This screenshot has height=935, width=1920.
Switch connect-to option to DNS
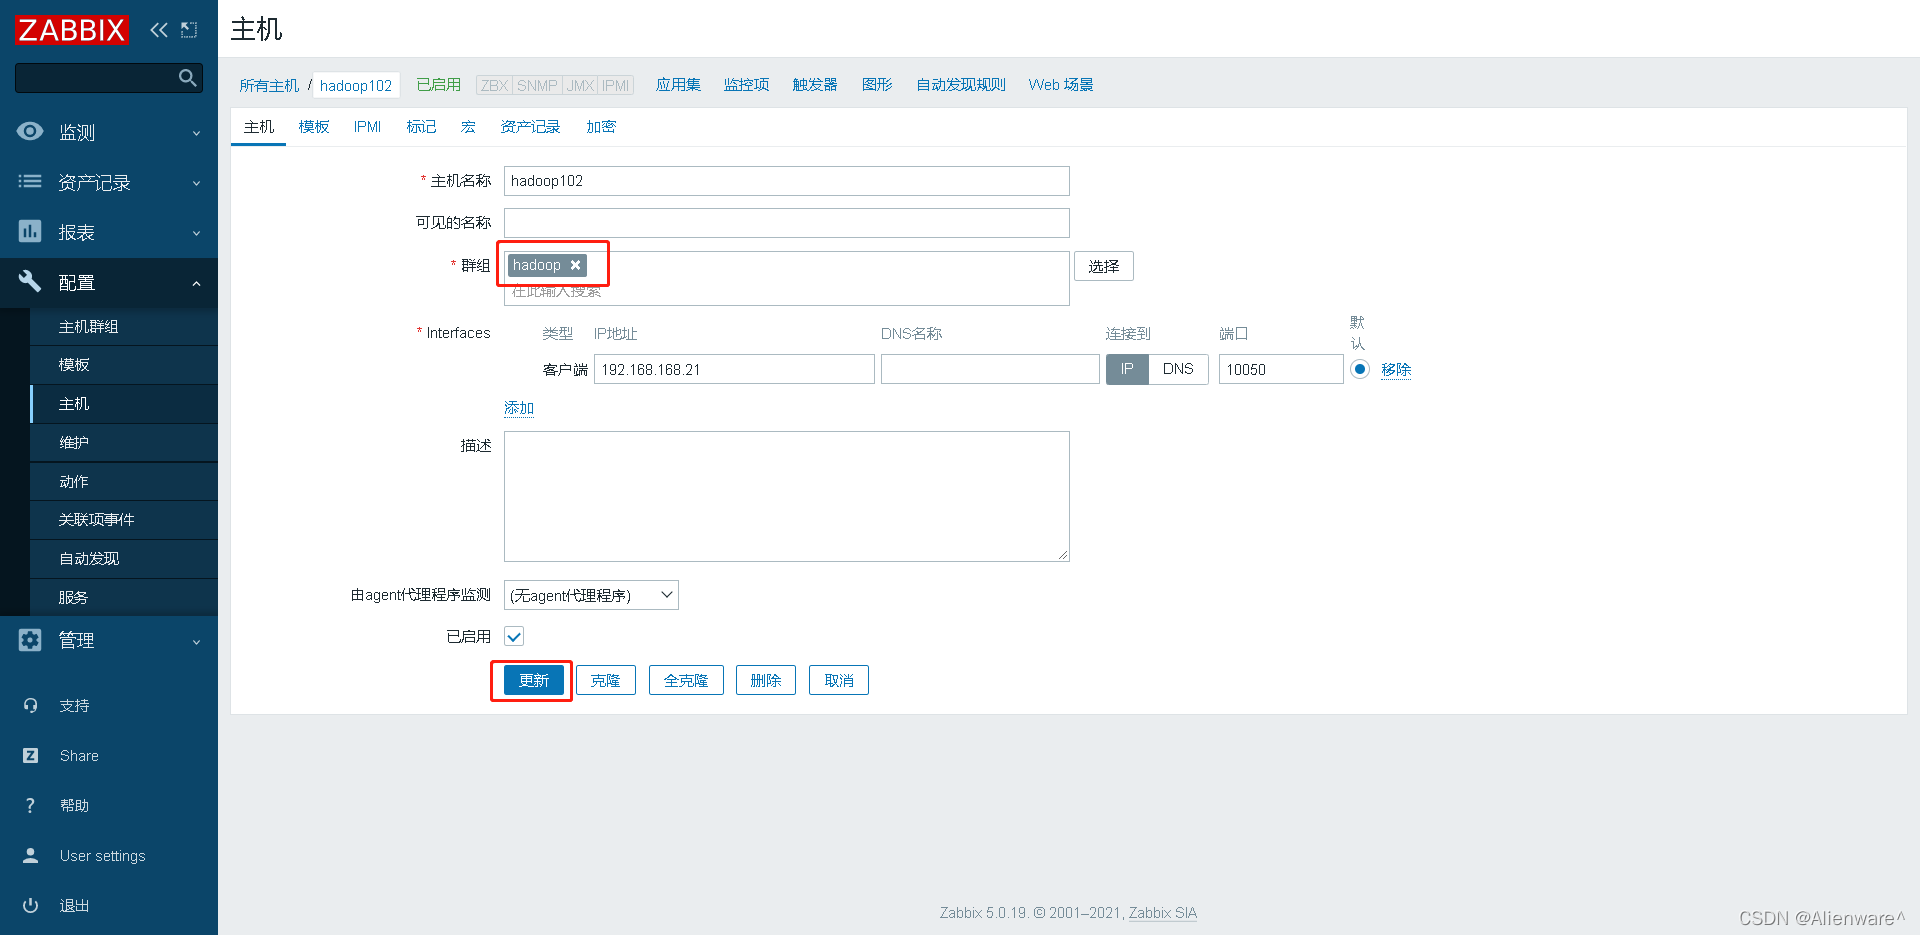pos(1178,369)
